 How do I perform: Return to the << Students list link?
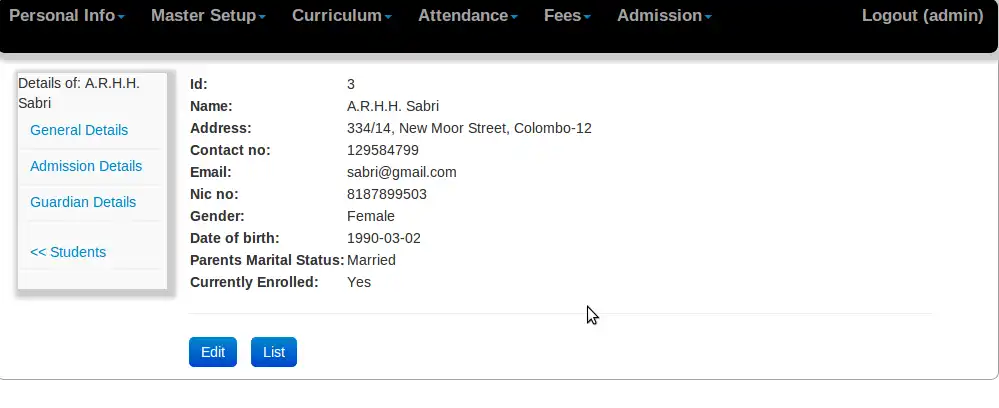pos(68,252)
